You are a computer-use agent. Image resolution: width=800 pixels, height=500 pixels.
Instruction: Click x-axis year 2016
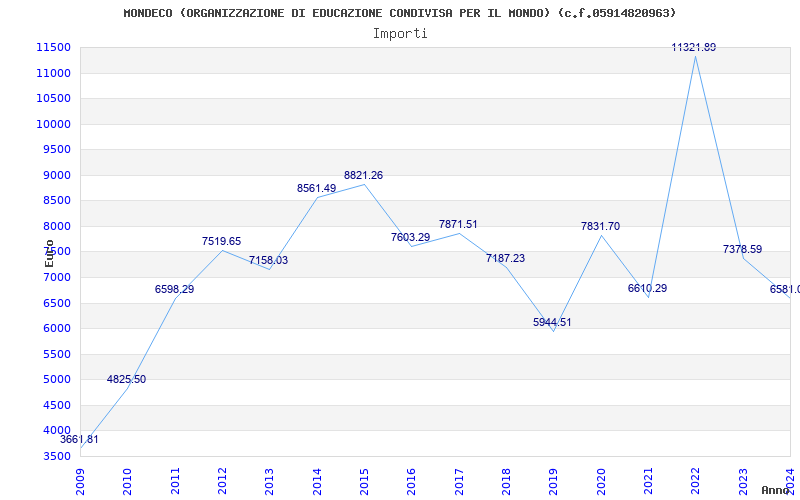tap(412, 482)
